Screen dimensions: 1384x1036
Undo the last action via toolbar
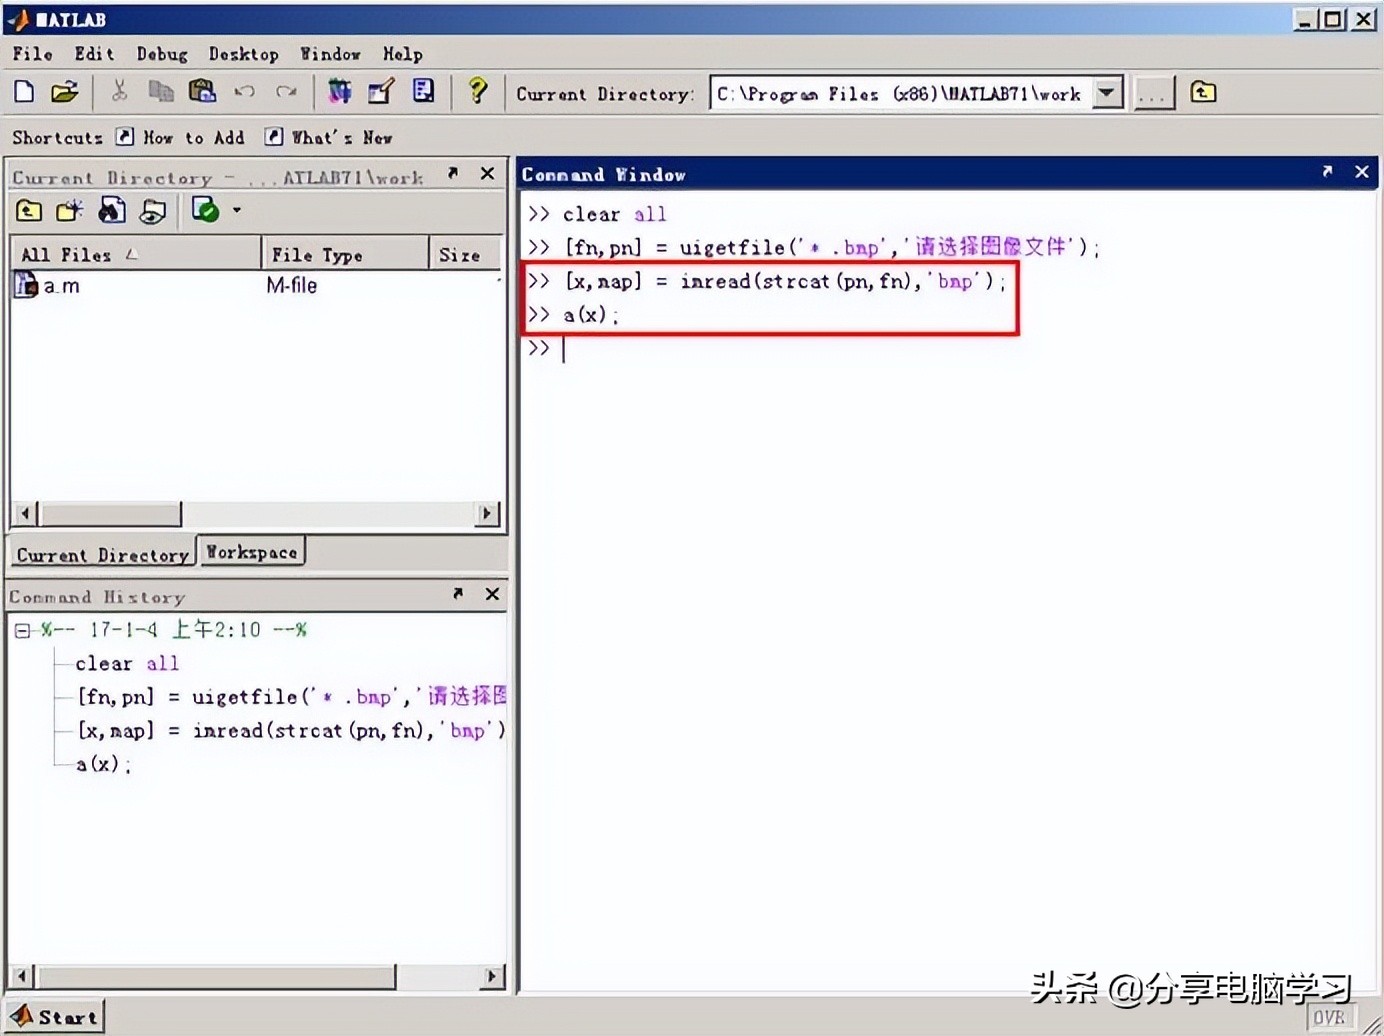point(245,92)
